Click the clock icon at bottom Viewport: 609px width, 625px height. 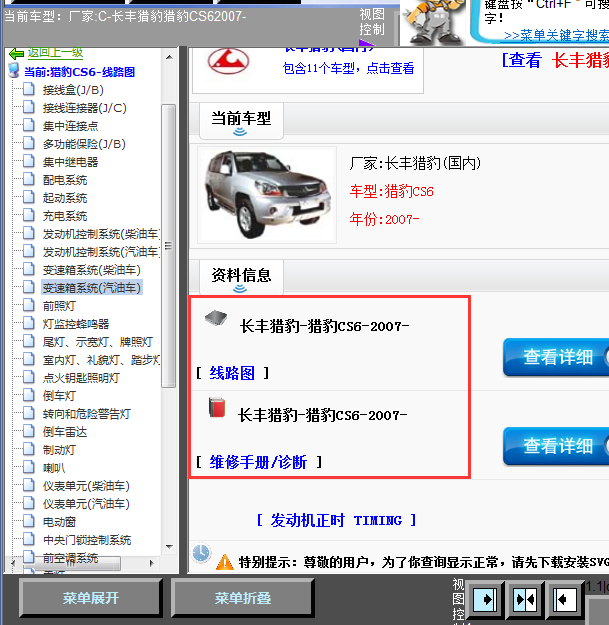[201, 553]
